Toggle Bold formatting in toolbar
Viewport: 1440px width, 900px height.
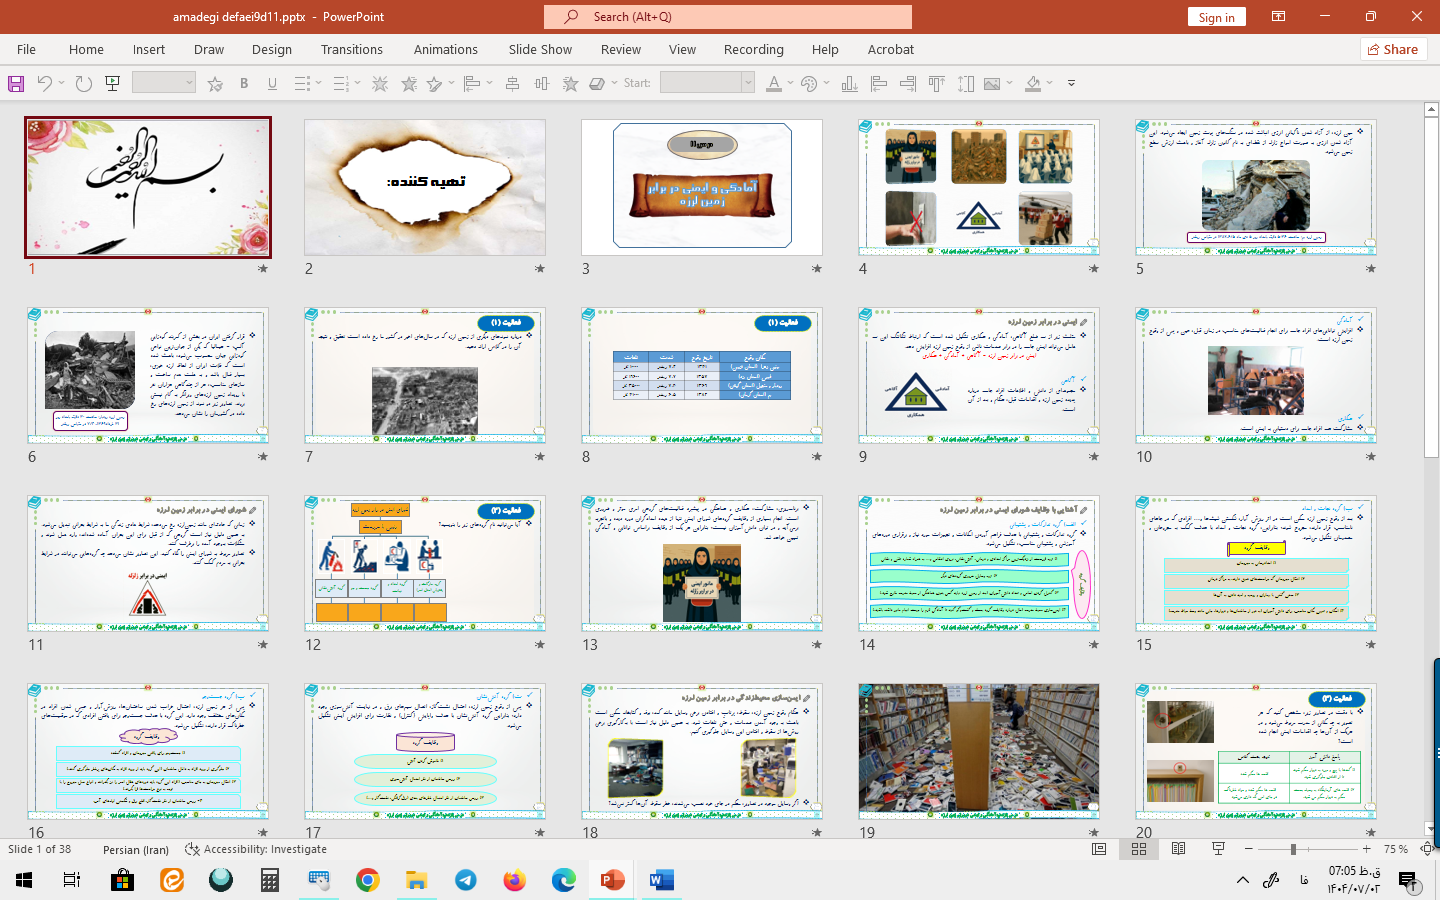click(x=244, y=84)
